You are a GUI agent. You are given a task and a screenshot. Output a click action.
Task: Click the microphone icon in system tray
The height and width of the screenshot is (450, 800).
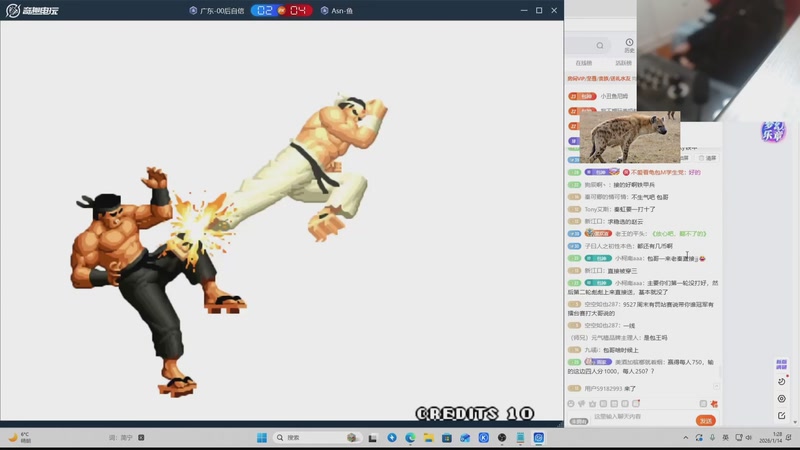712,437
